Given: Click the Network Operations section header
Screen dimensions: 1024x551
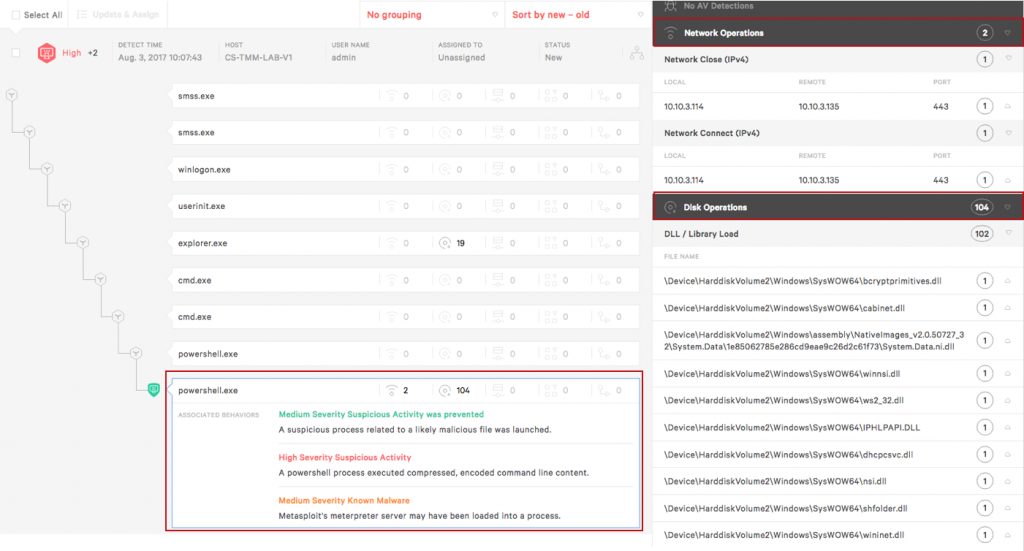Looking at the screenshot, I should [838, 33].
